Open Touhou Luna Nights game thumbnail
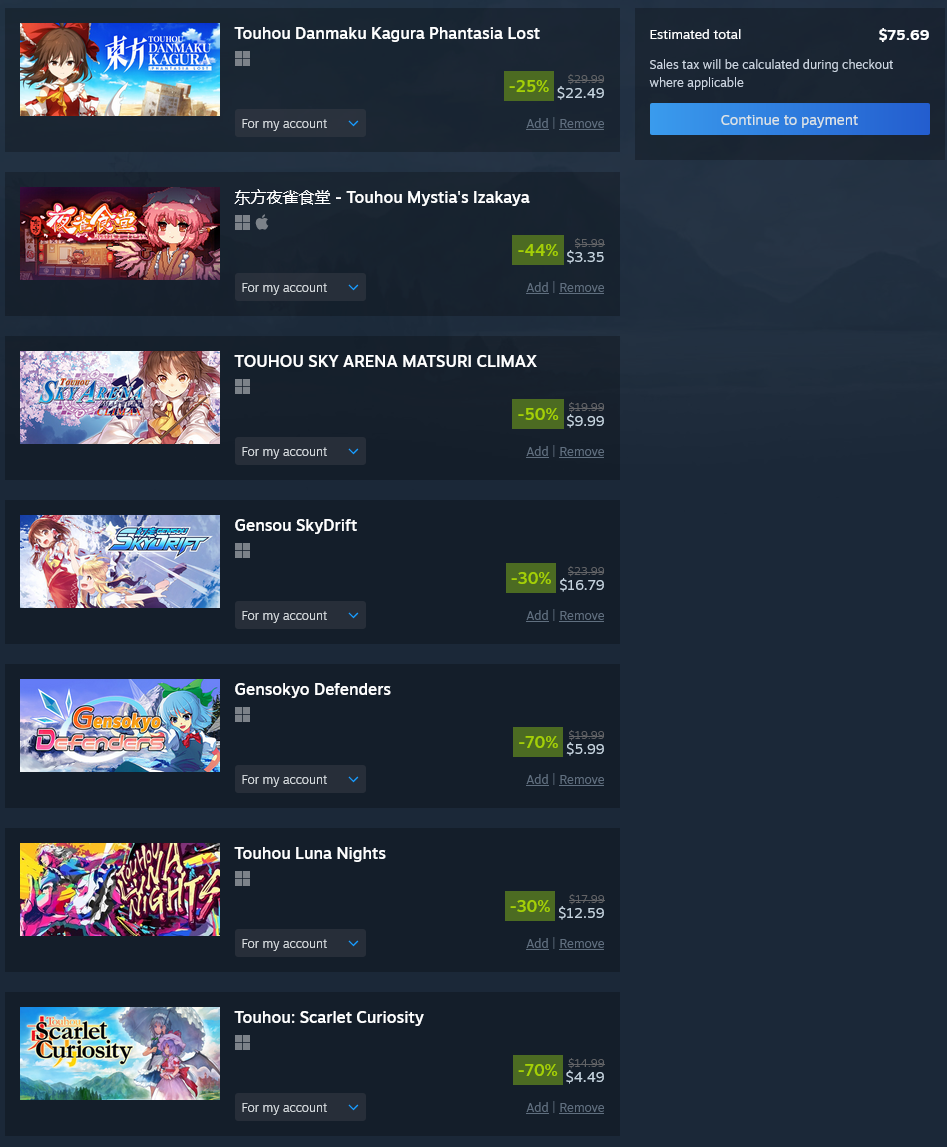Image resolution: width=947 pixels, height=1147 pixels. [x=120, y=890]
